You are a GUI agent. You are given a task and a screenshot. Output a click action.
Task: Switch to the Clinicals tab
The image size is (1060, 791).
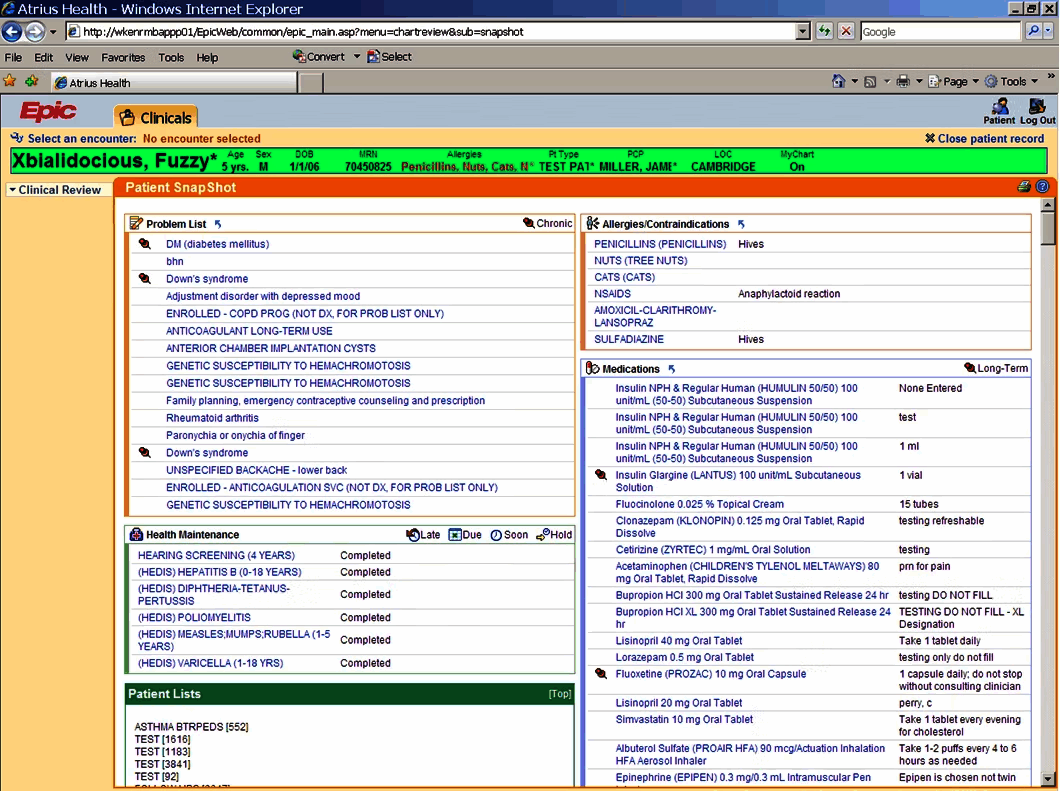(x=155, y=117)
